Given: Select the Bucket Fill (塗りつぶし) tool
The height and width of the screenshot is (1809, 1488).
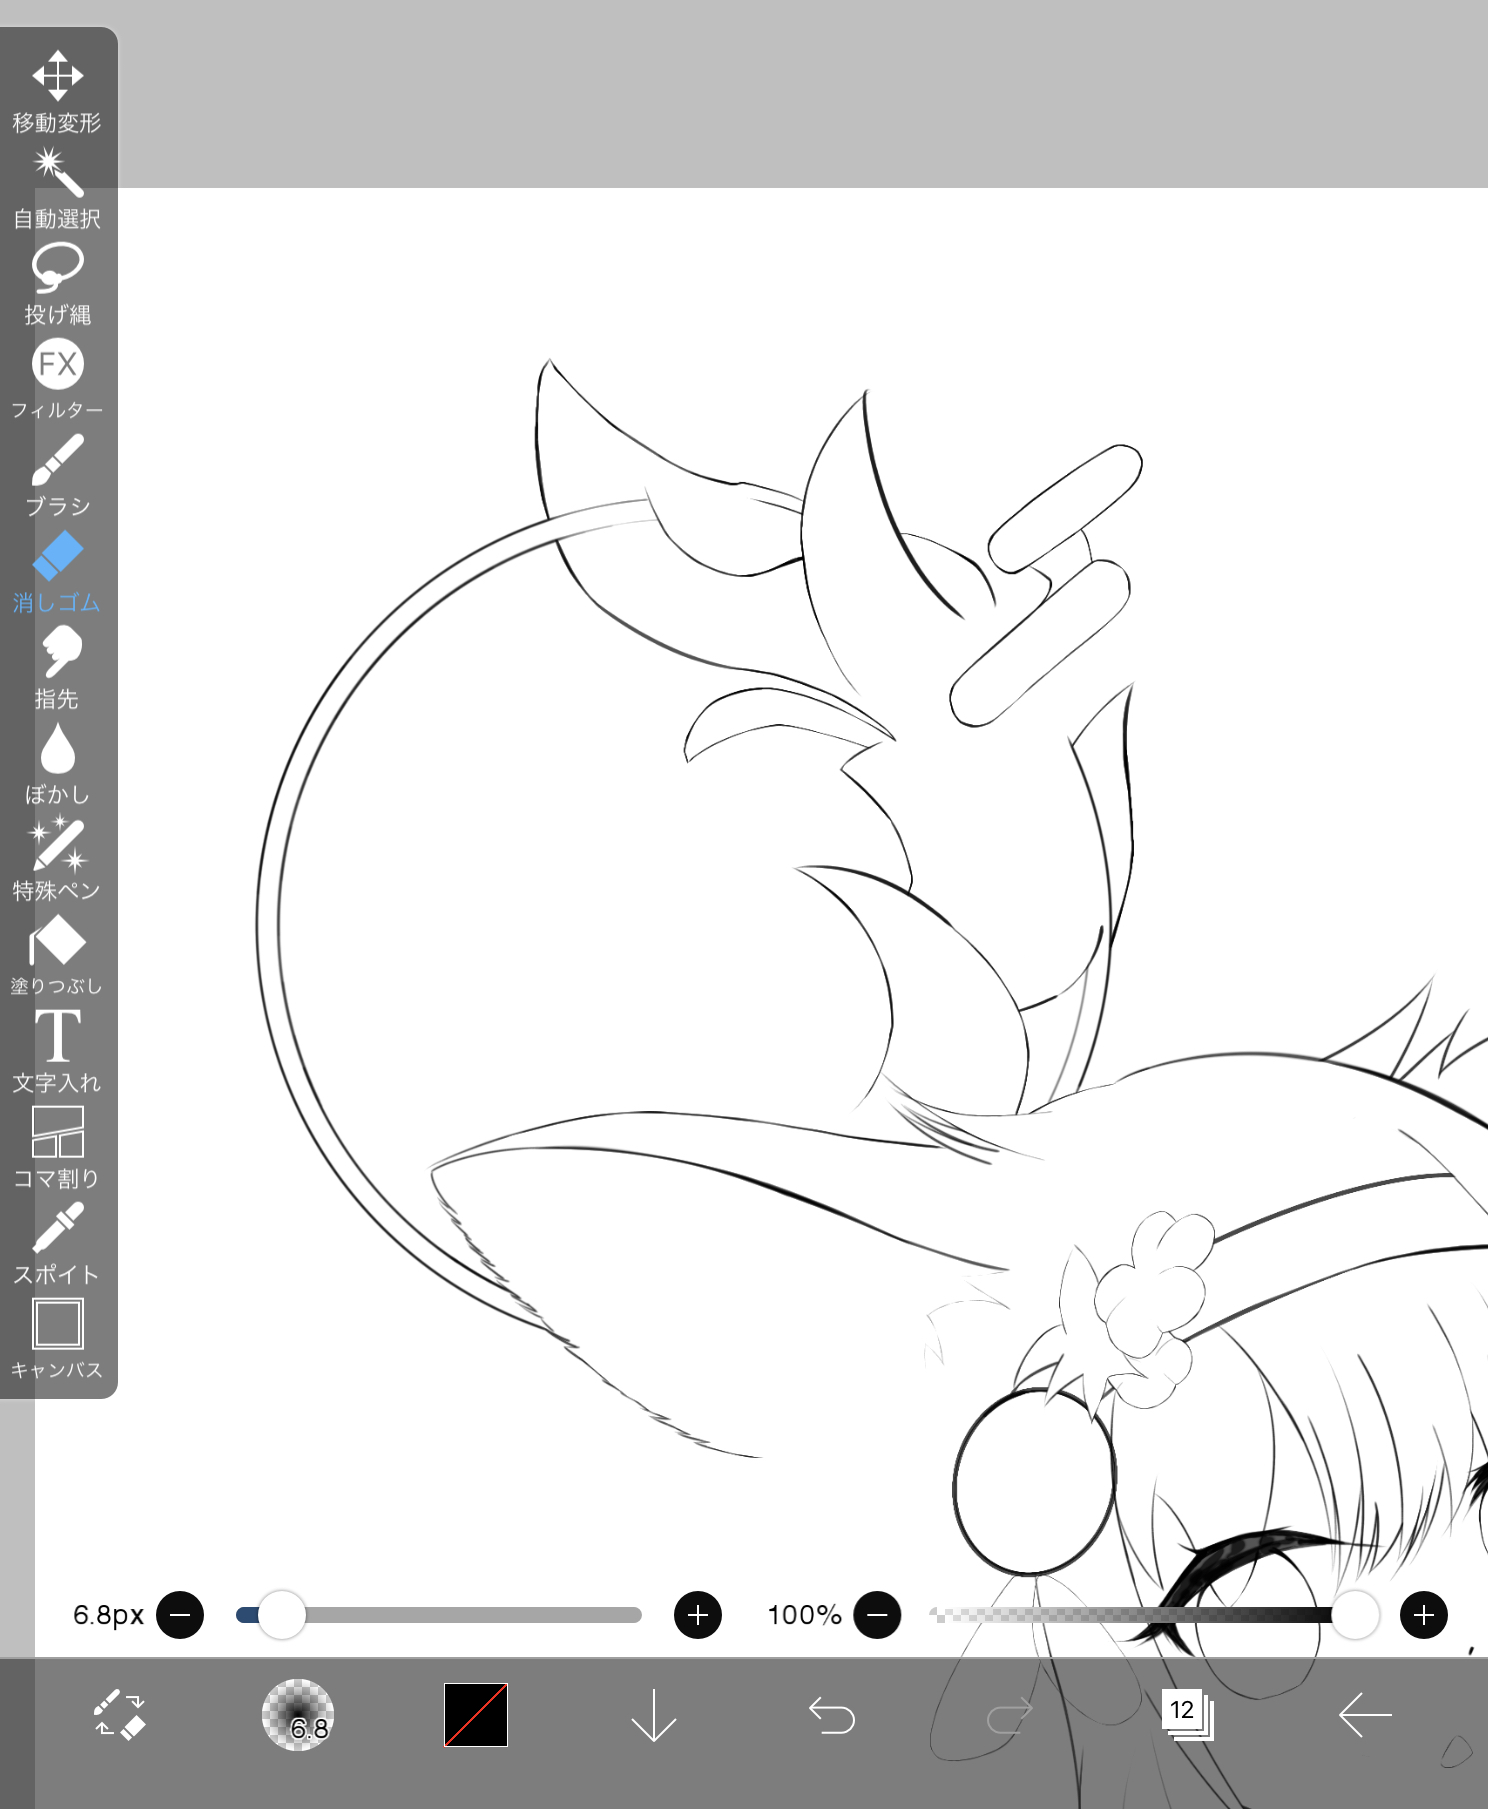Looking at the screenshot, I should (x=57, y=955).
